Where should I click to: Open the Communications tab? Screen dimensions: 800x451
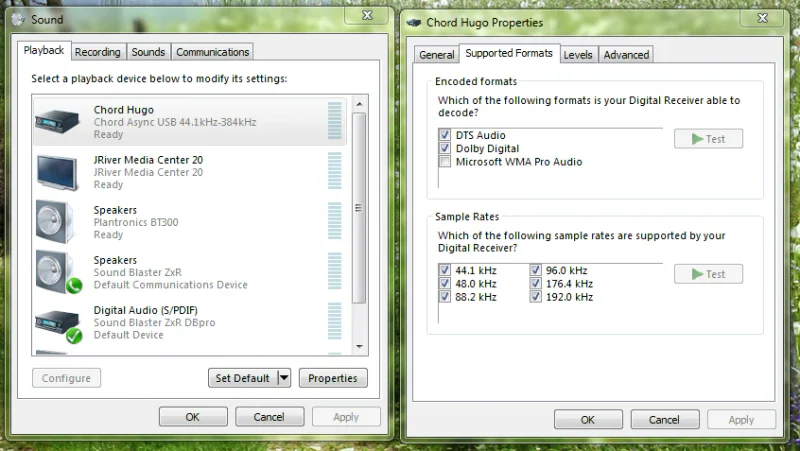point(212,52)
